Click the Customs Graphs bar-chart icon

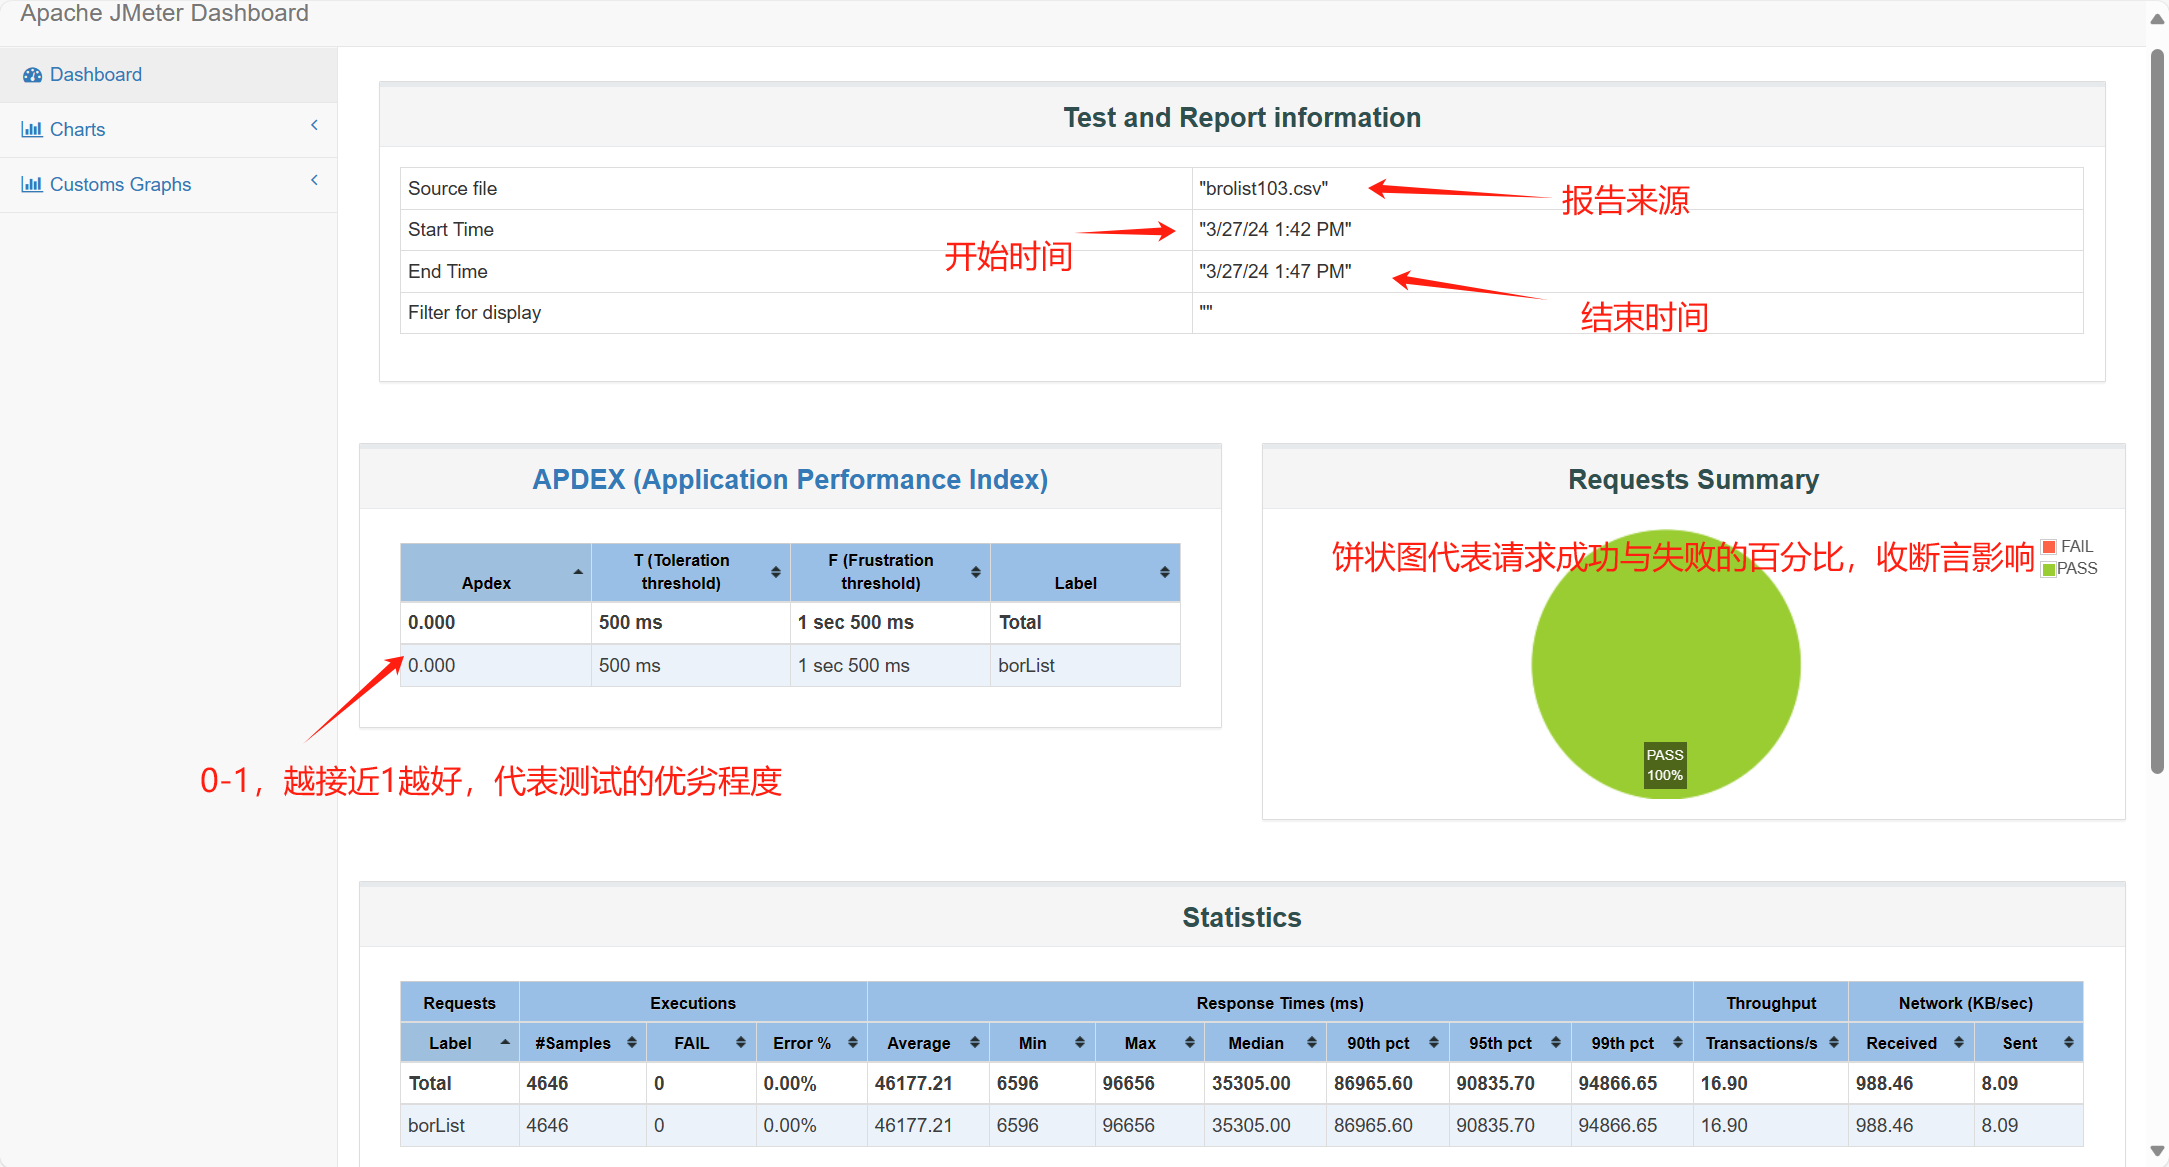pos(32,185)
